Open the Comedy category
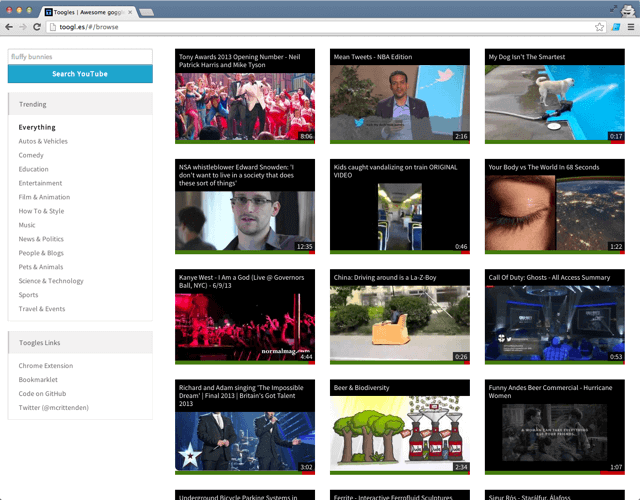Screen dimensions: 640x500 [x=31, y=155]
